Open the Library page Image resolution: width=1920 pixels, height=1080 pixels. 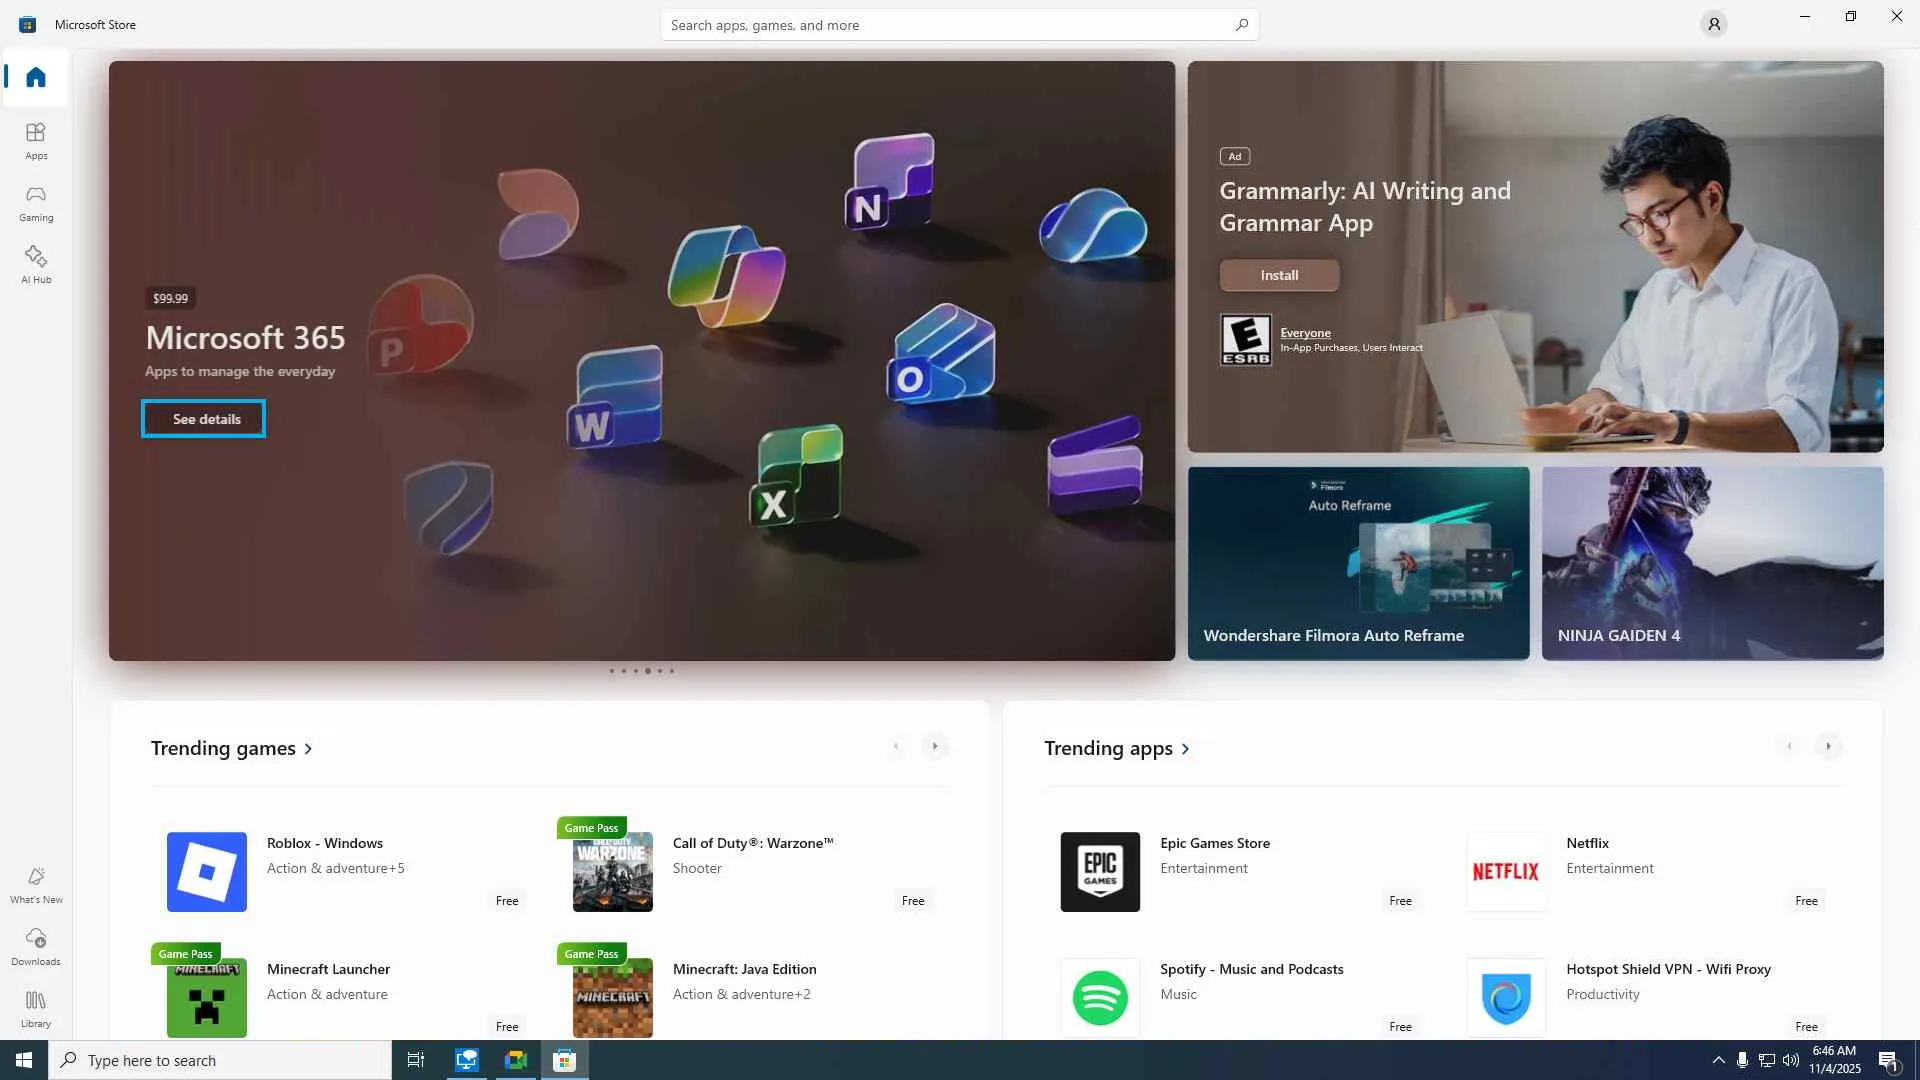36,1008
